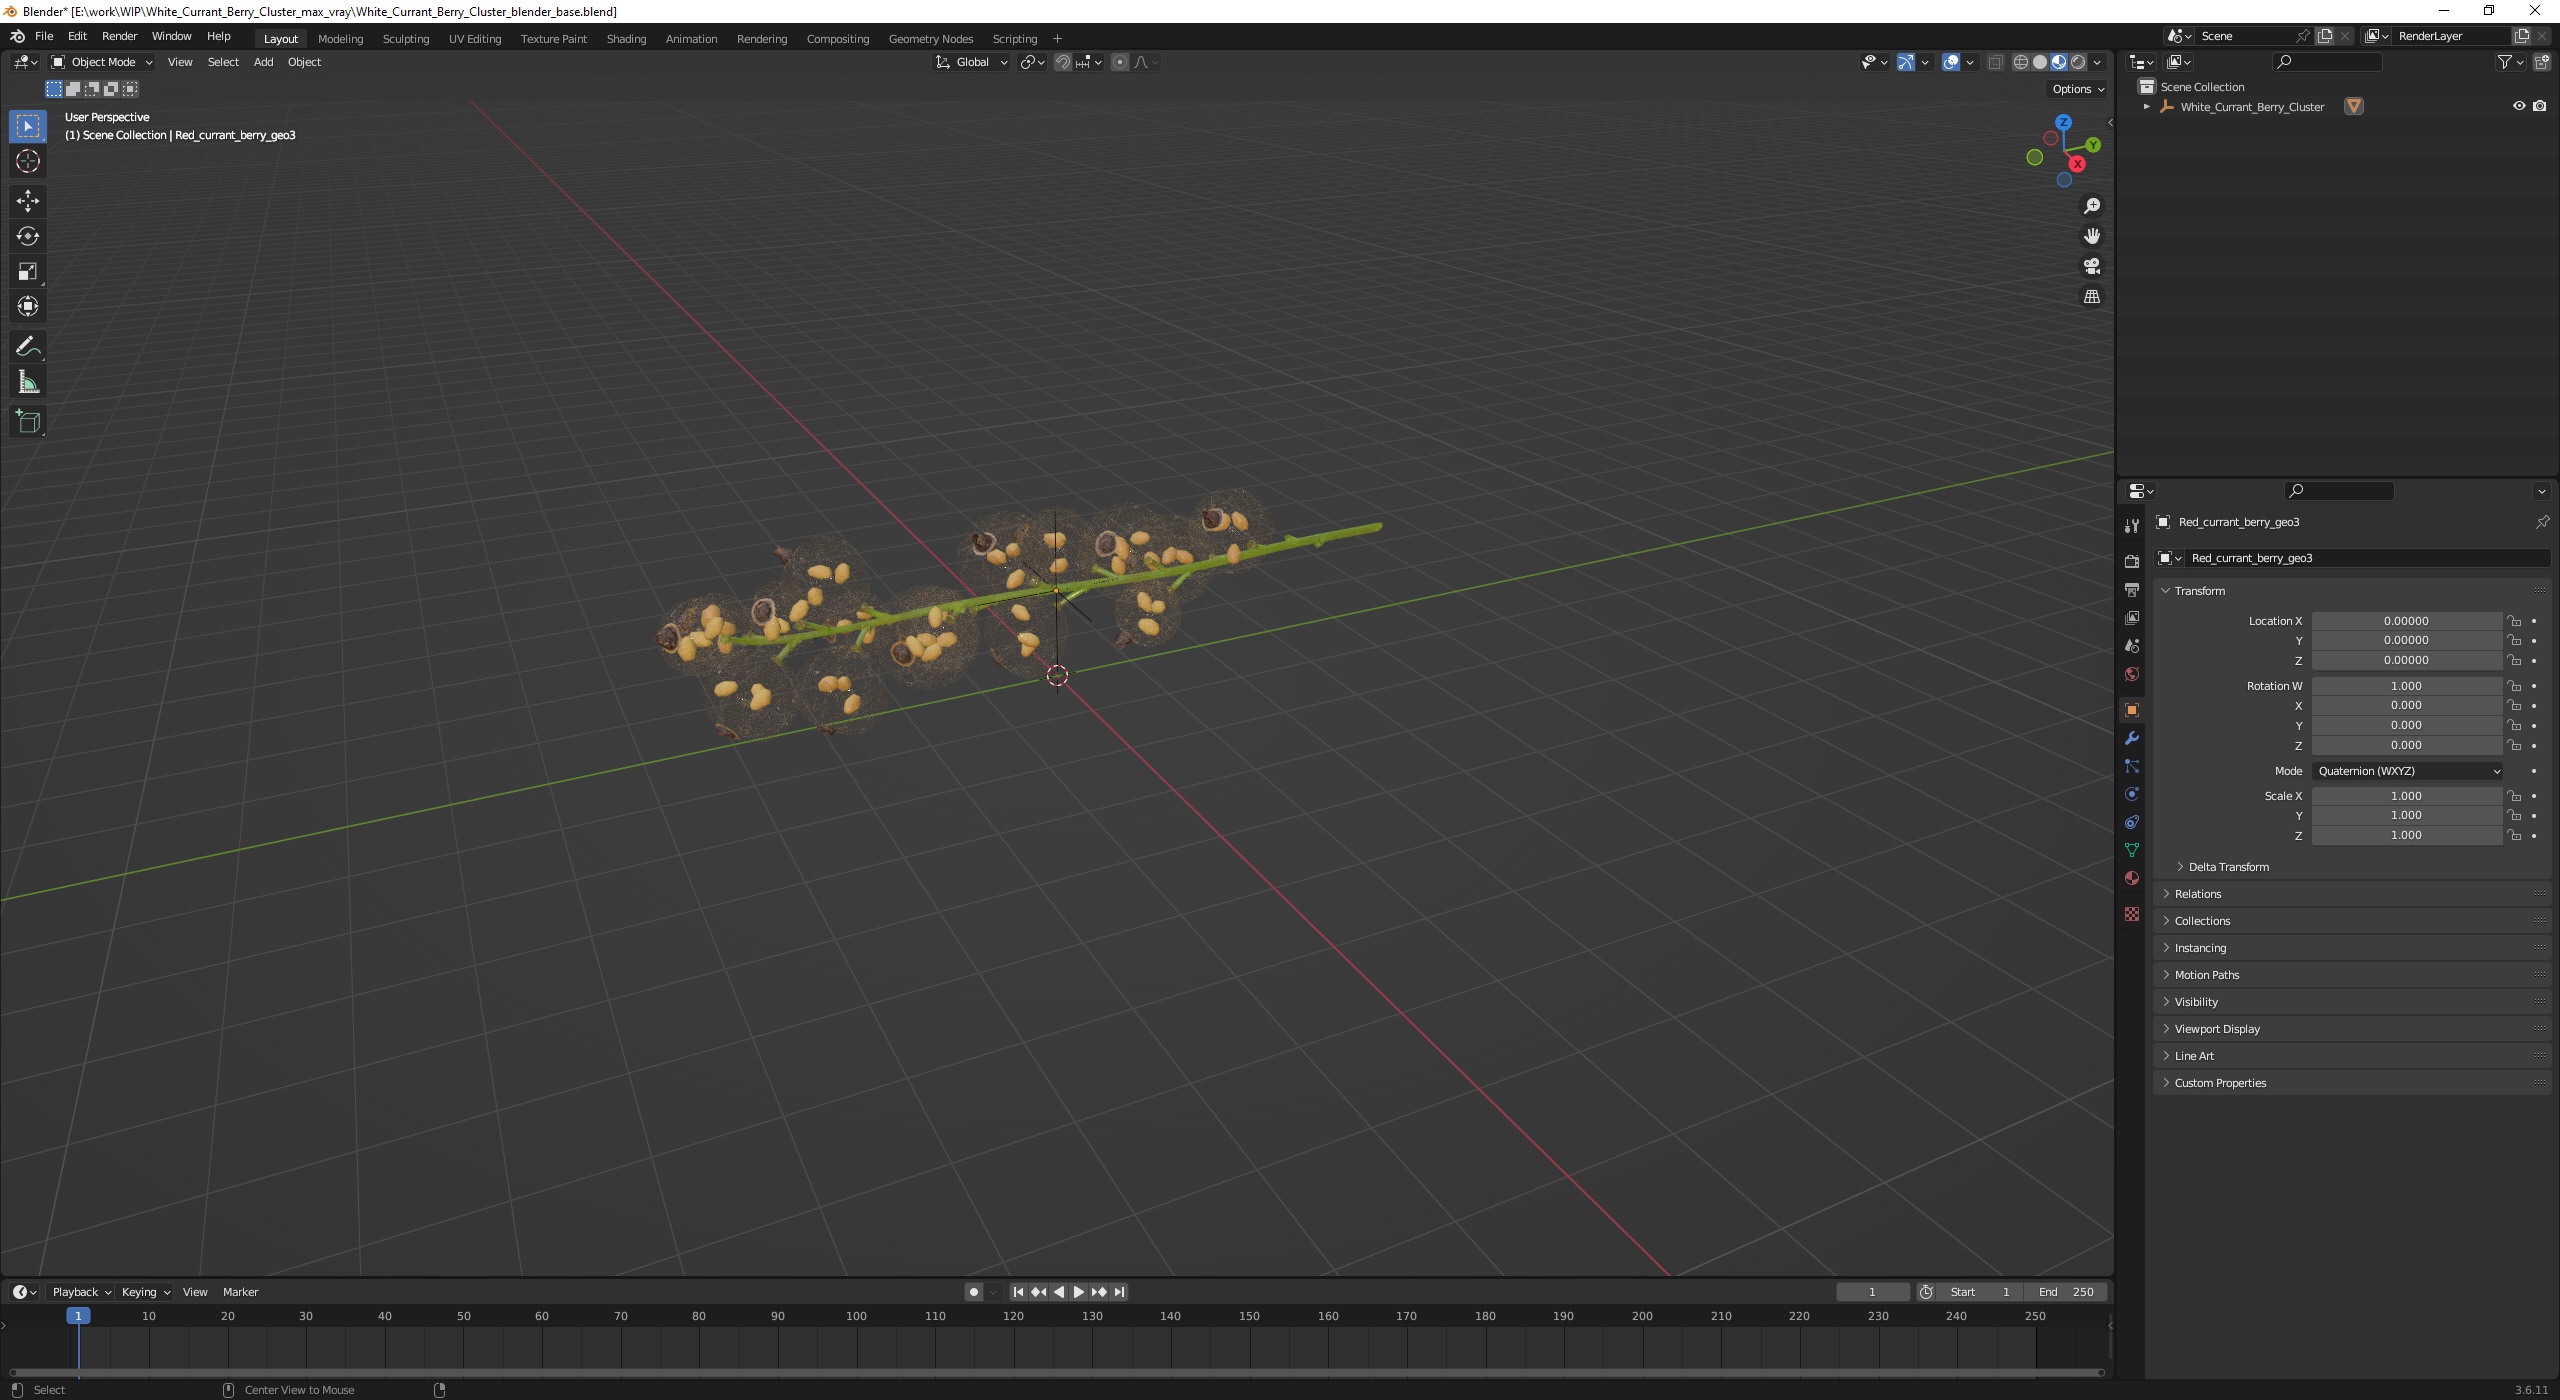Open the Particles properties tab

tap(2131, 766)
